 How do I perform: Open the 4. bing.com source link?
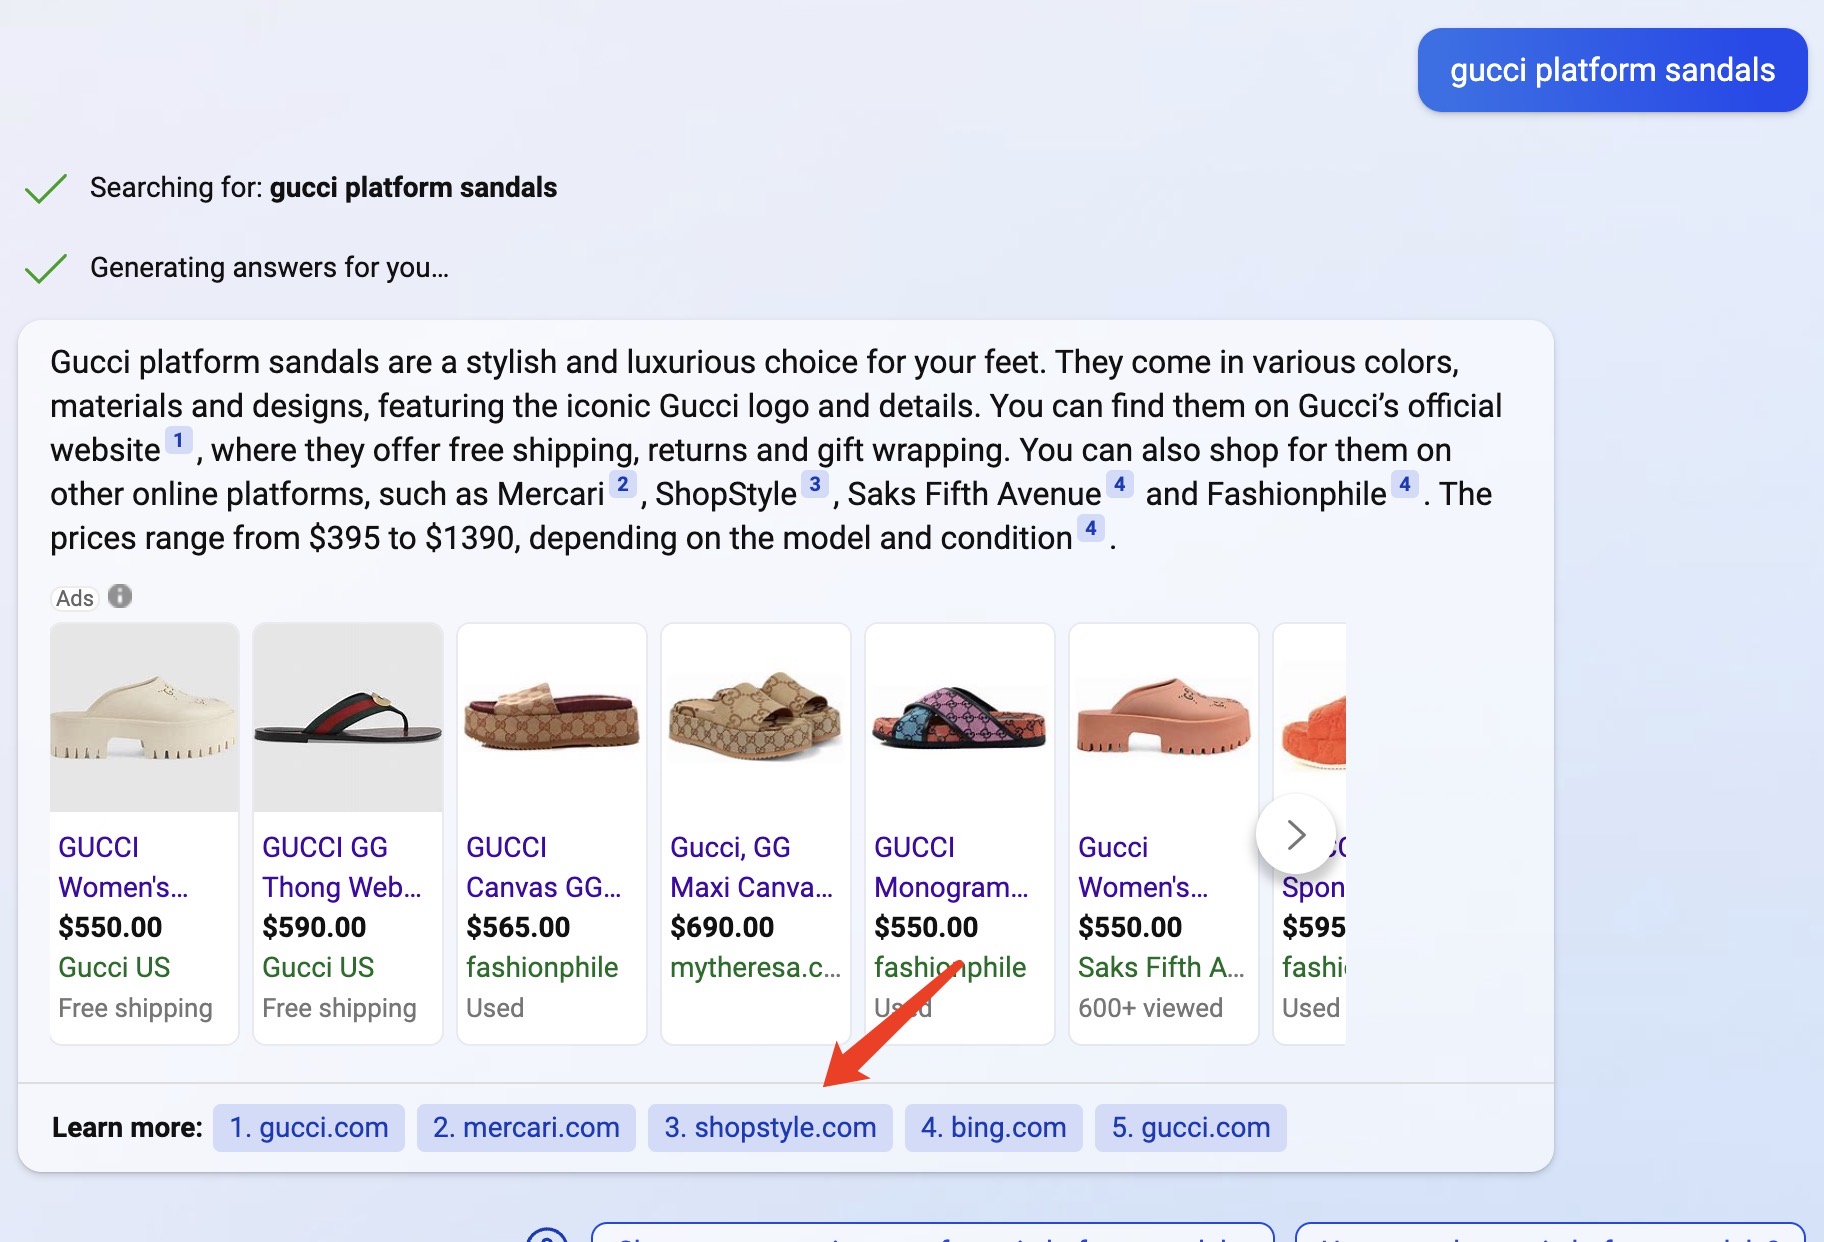(x=993, y=1127)
